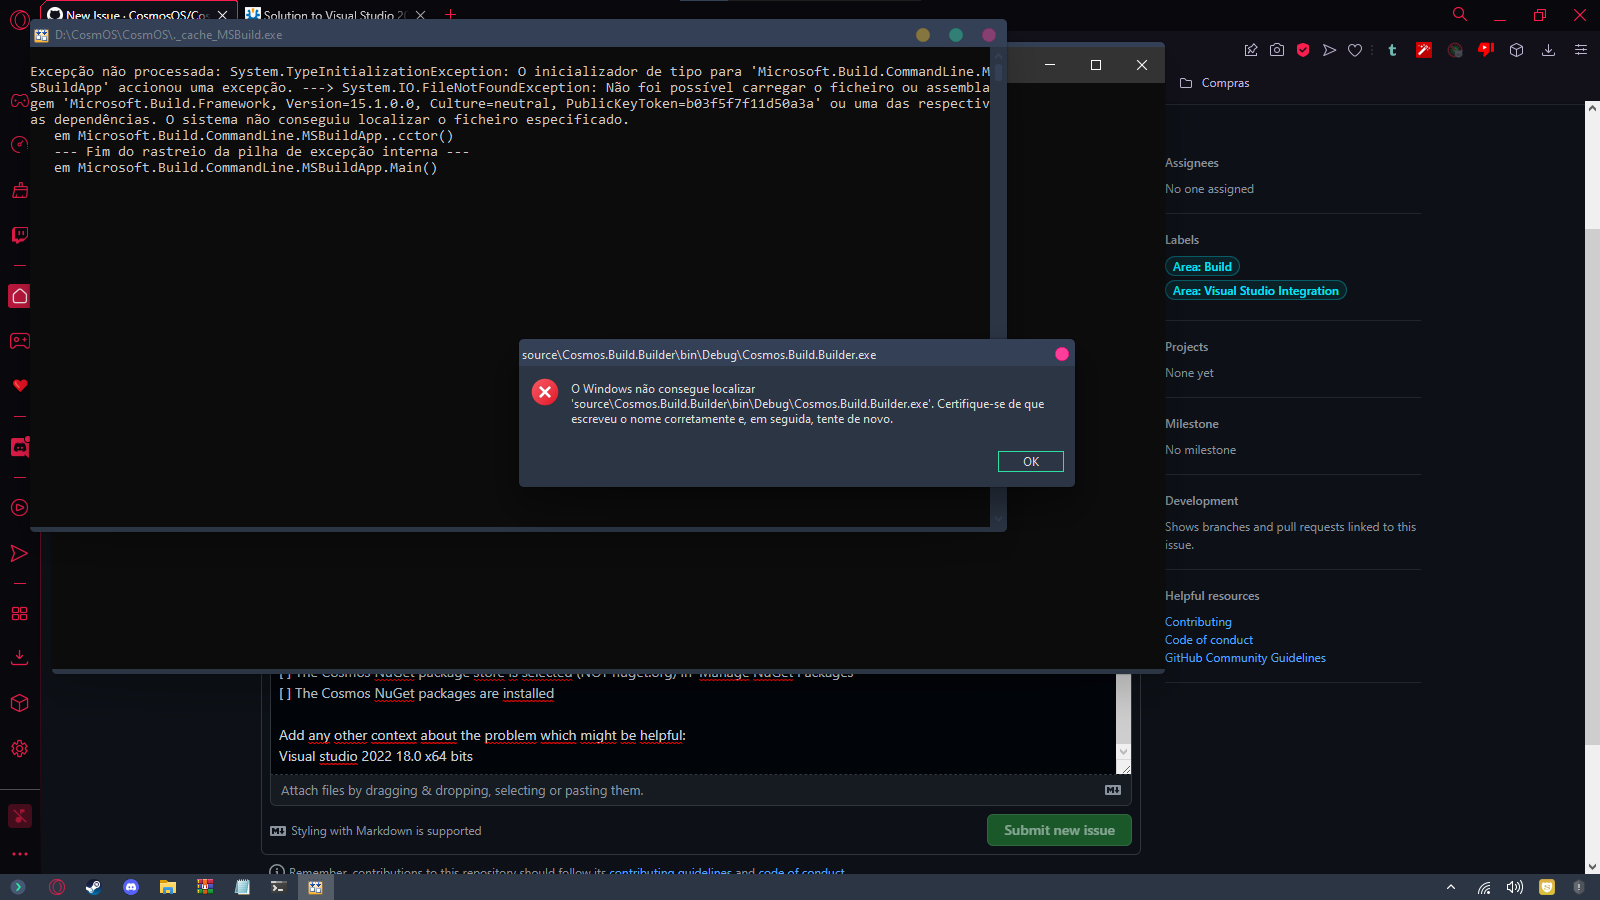Open Easy Setup with the sliders icon

tap(1580, 49)
